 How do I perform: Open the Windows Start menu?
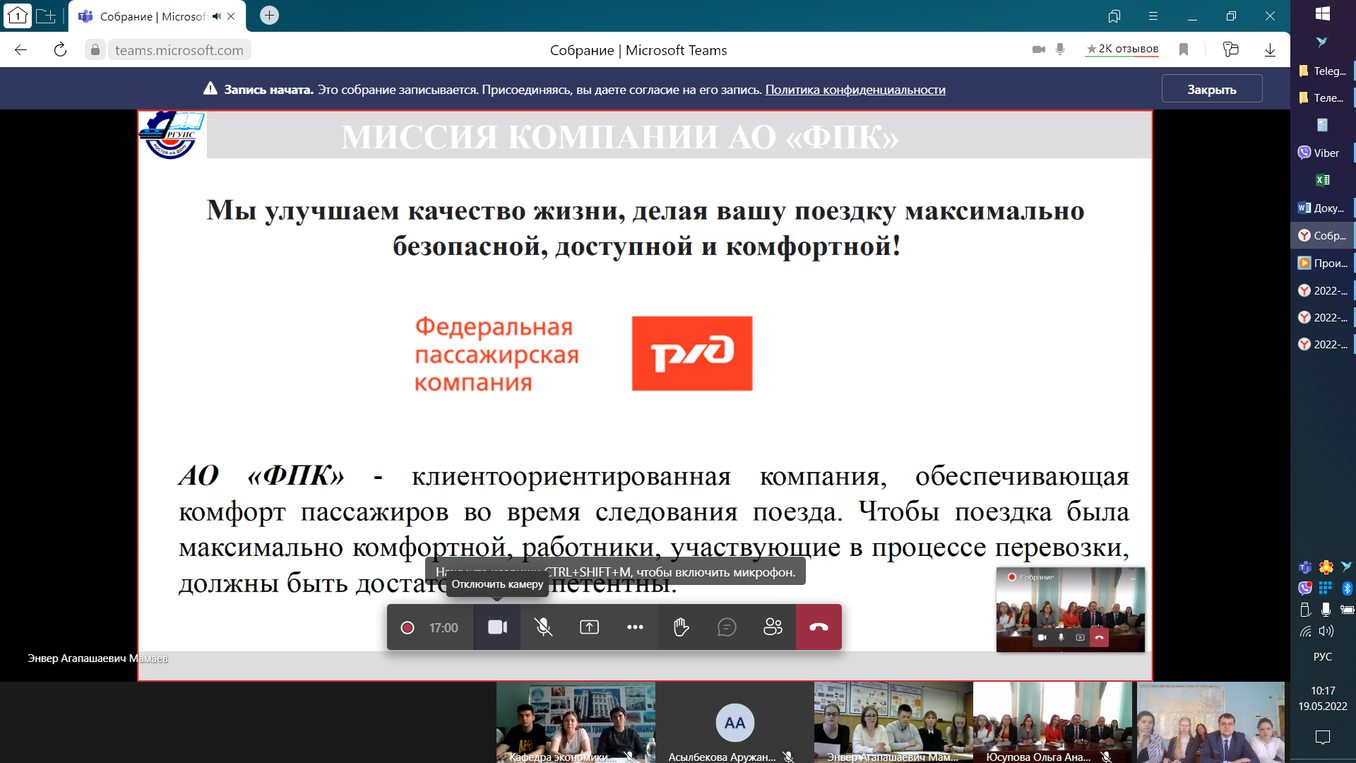click(1322, 14)
